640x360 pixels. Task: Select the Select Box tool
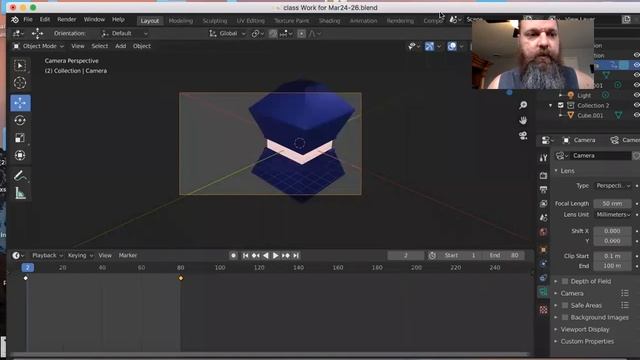(20, 66)
